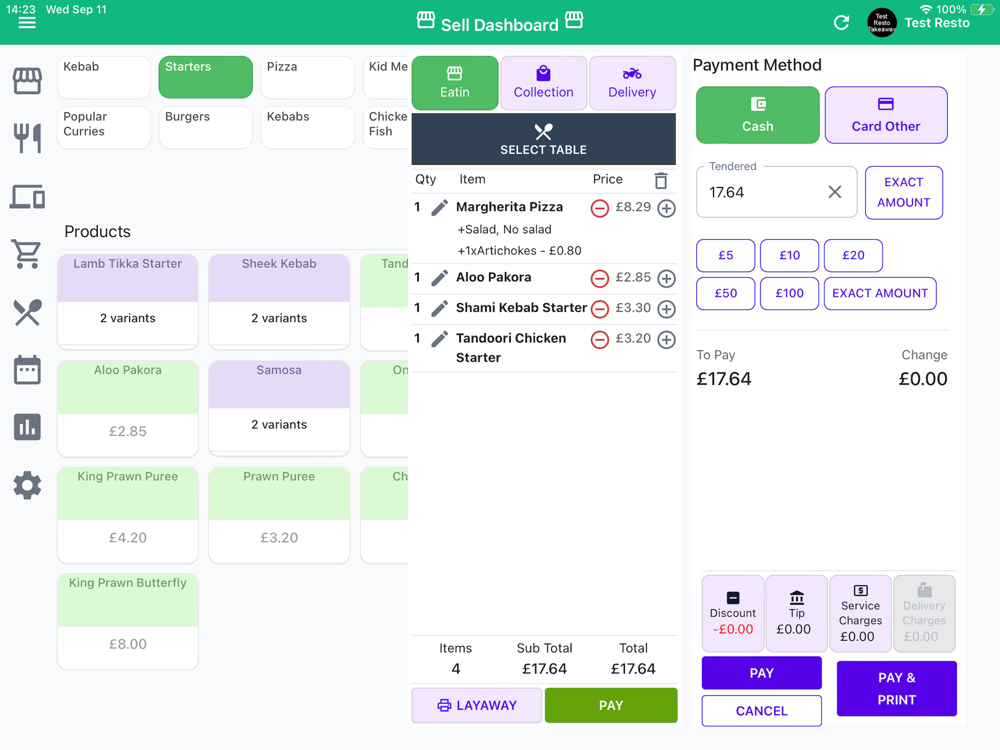Add King Prawn Butterfly product
Viewport: 1000px width, 750px height.
(x=128, y=621)
